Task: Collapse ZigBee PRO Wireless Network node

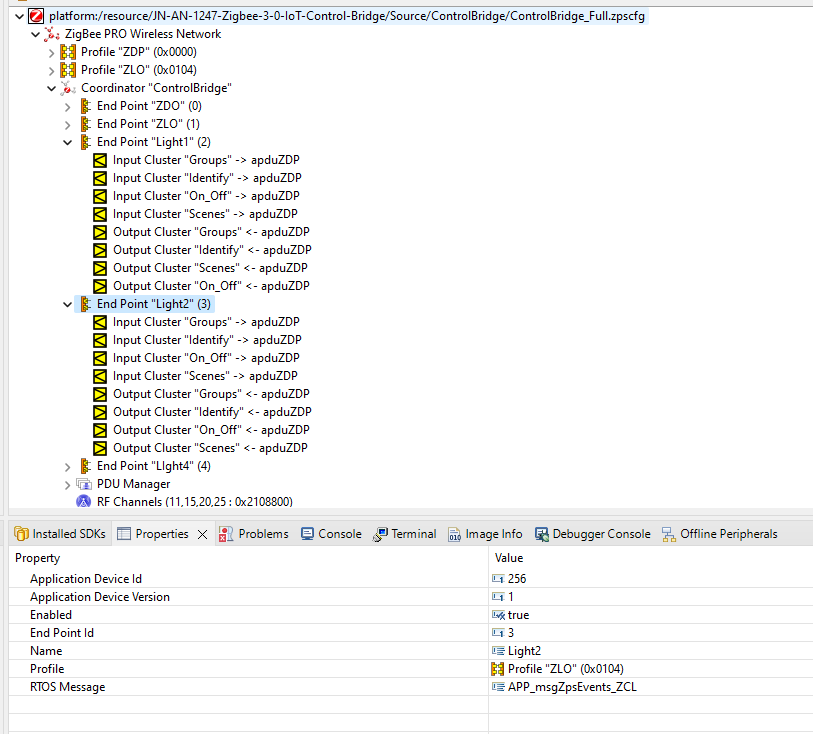Action: pos(35,35)
